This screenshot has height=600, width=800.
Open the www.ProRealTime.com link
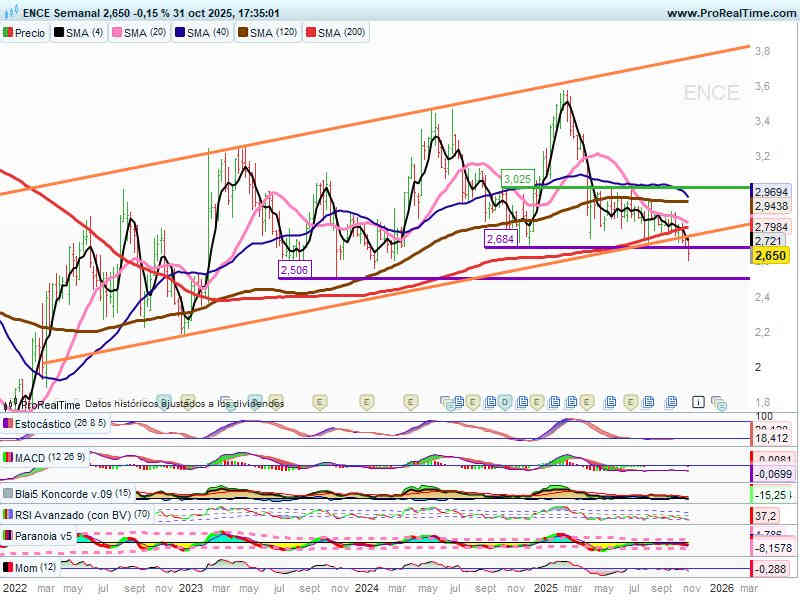click(x=730, y=13)
